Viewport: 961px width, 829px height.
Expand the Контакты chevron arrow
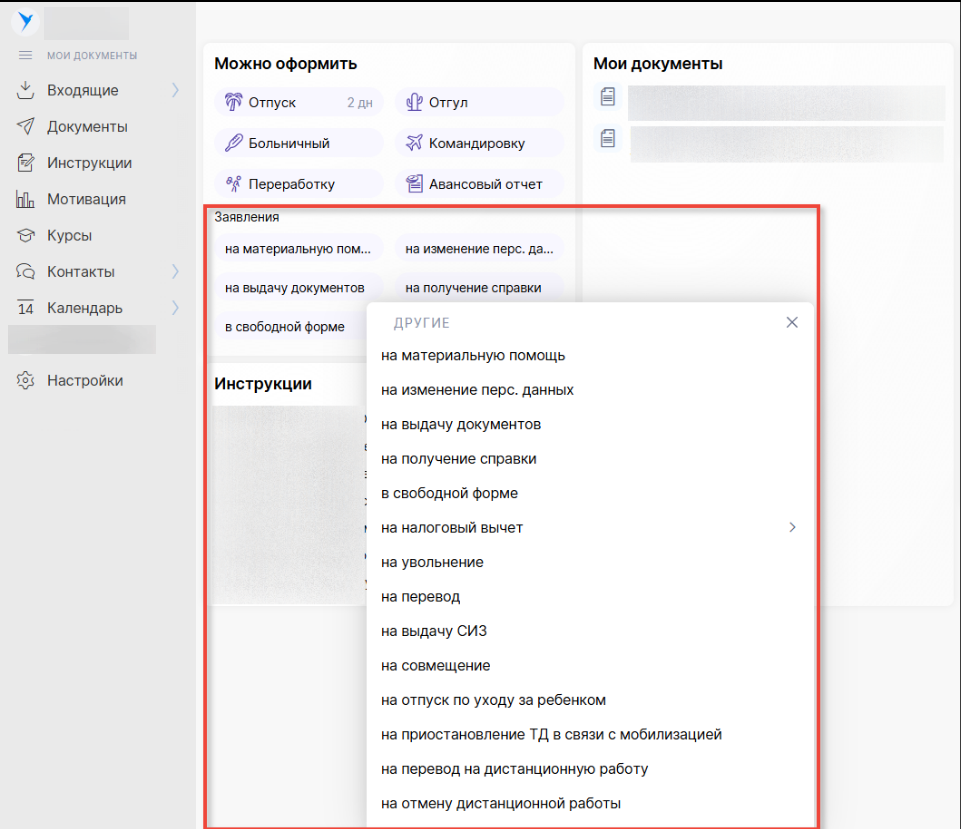tap(176, 272)
